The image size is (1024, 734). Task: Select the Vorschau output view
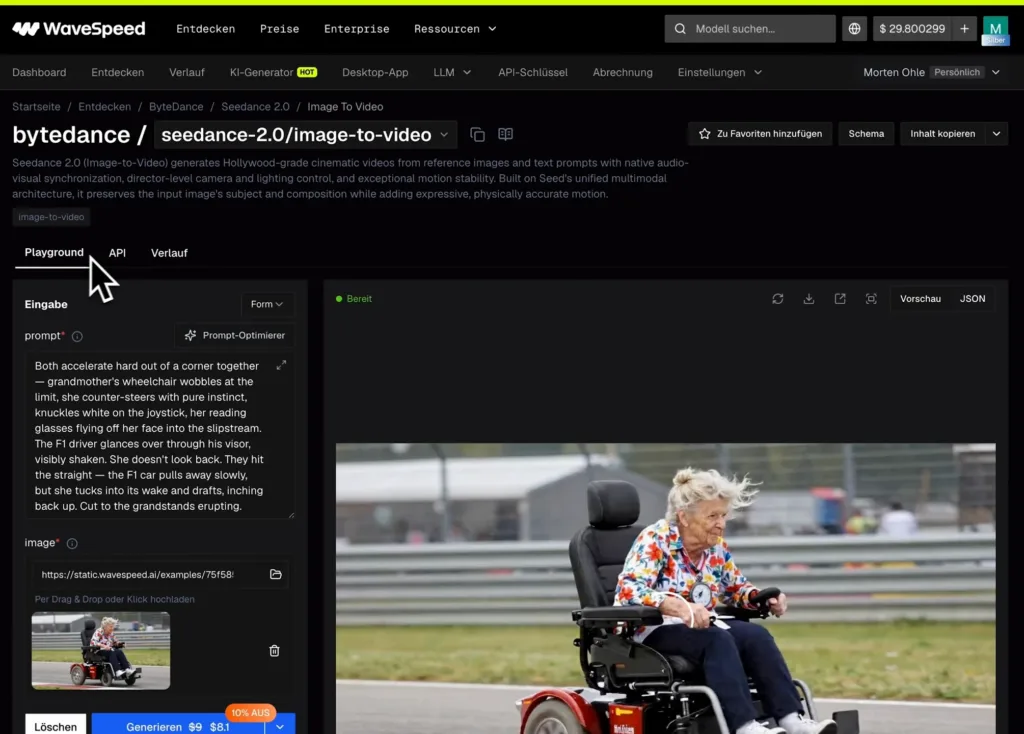pyautogui.click(x=920, y=298)
